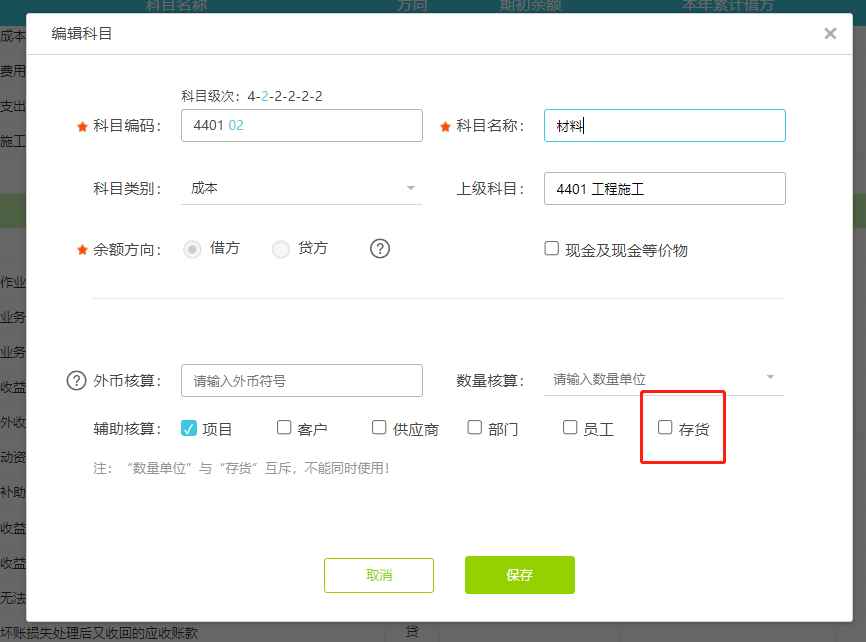Viewport: 866px width, 642px height.
Task: Open the 科目类别 dropdown
Action: click(301, 188)
